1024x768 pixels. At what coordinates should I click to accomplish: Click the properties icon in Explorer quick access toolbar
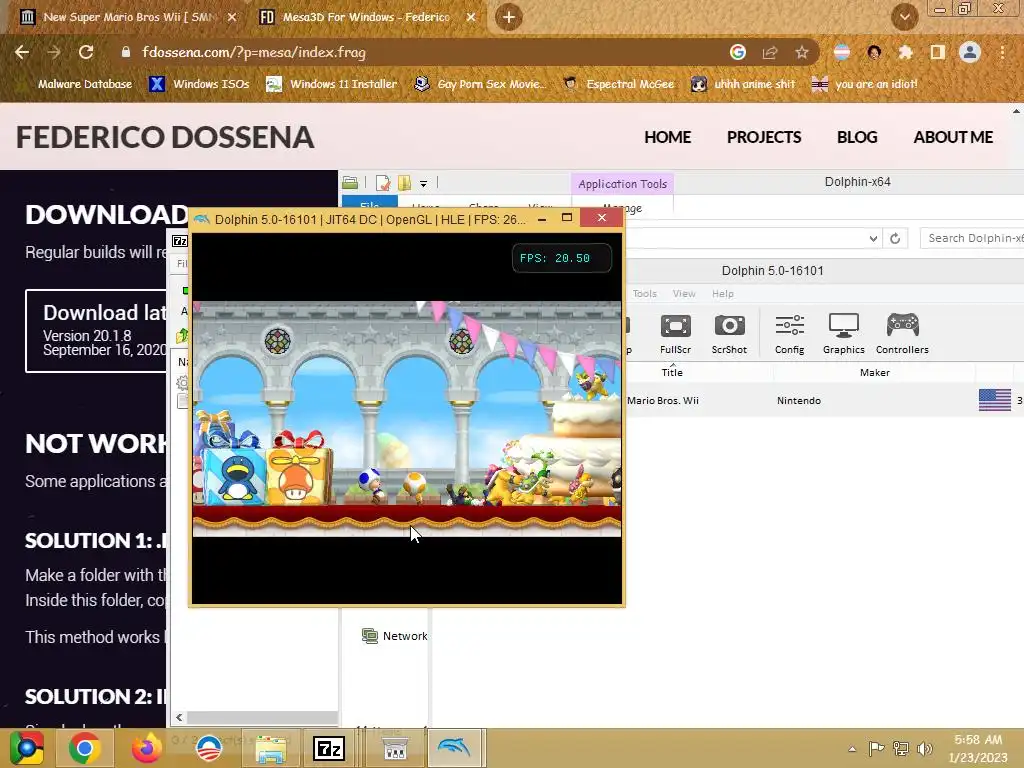point(383,183)
